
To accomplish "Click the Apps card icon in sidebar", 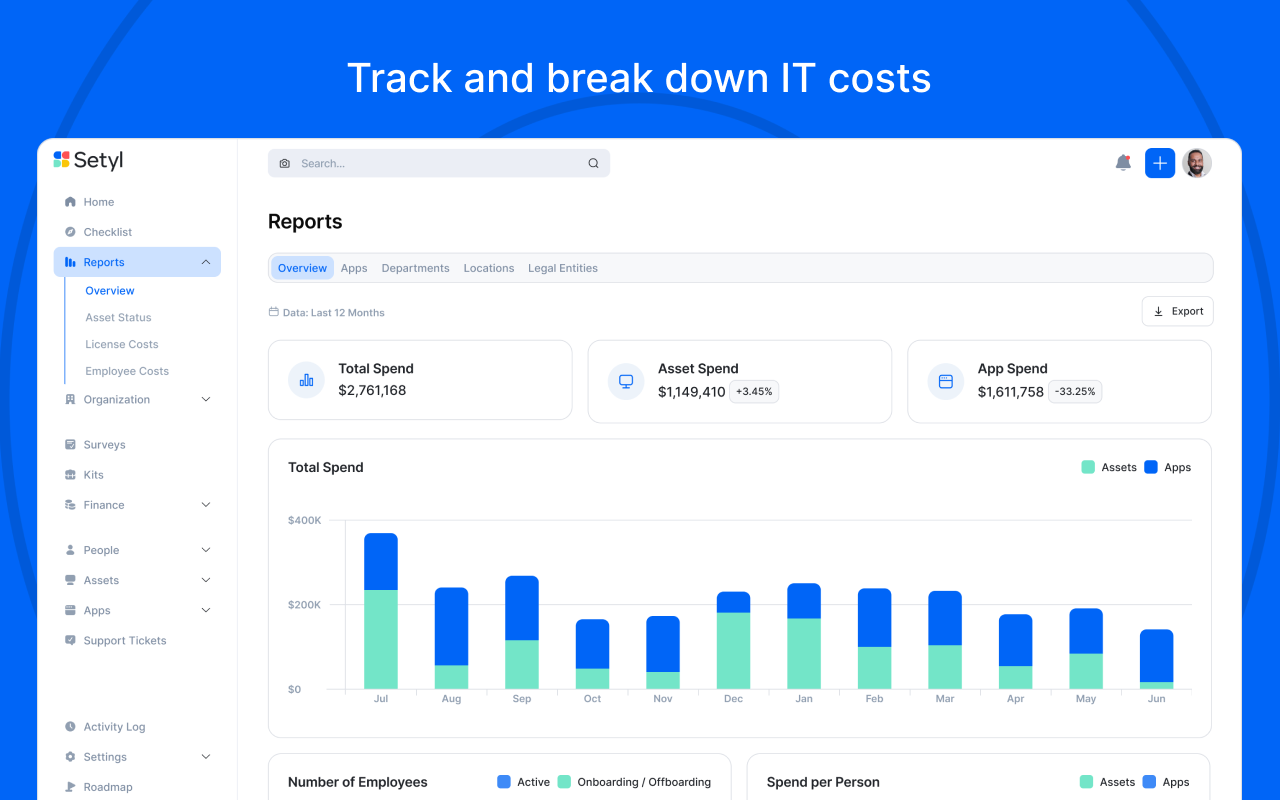I will coord(70,610).
